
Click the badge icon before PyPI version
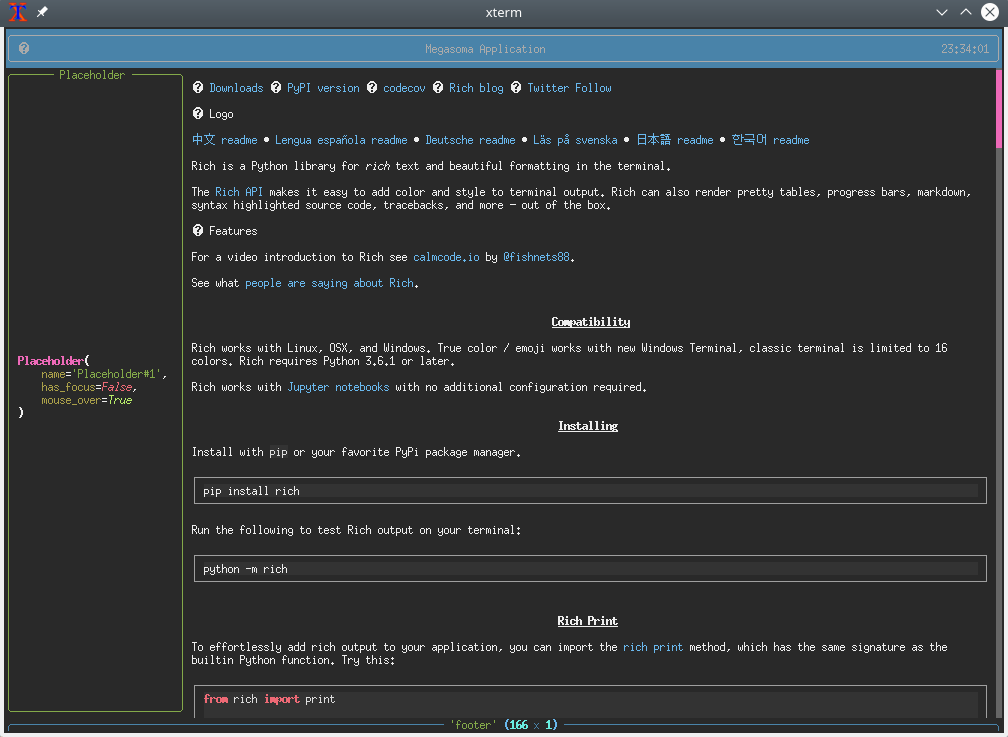[276, 88]
